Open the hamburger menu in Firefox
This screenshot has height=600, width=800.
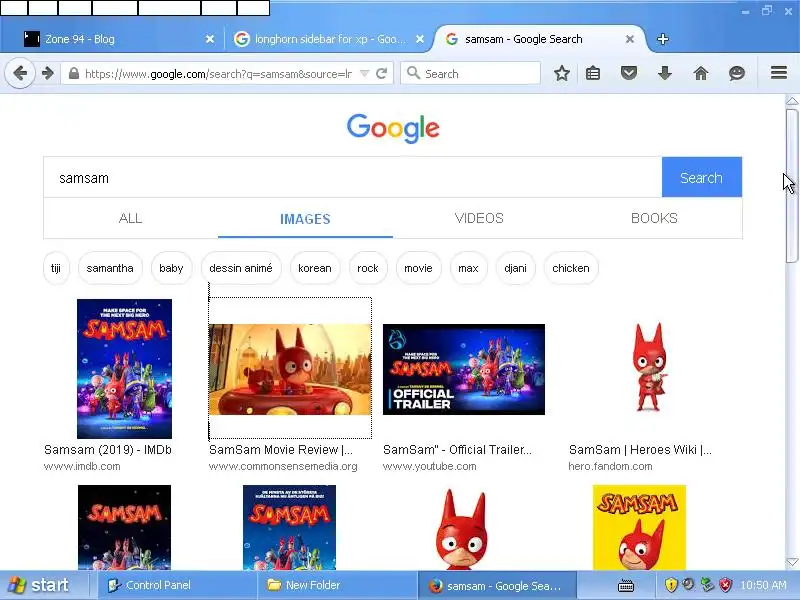779,73
